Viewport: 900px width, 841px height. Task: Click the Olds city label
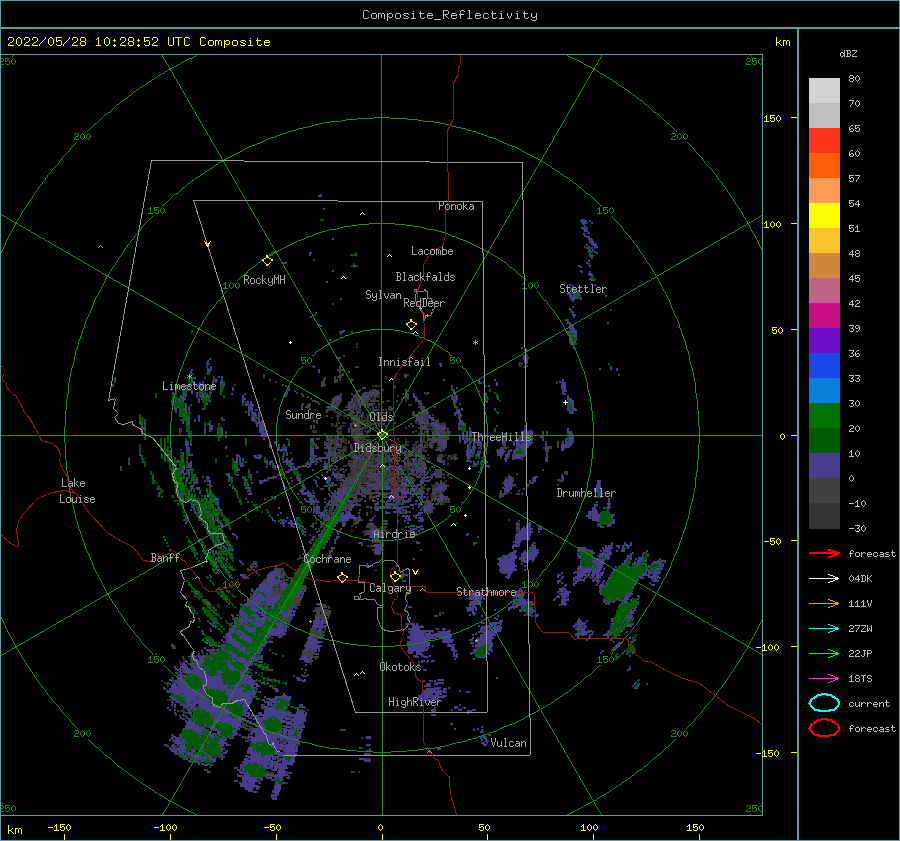[381, 417]
